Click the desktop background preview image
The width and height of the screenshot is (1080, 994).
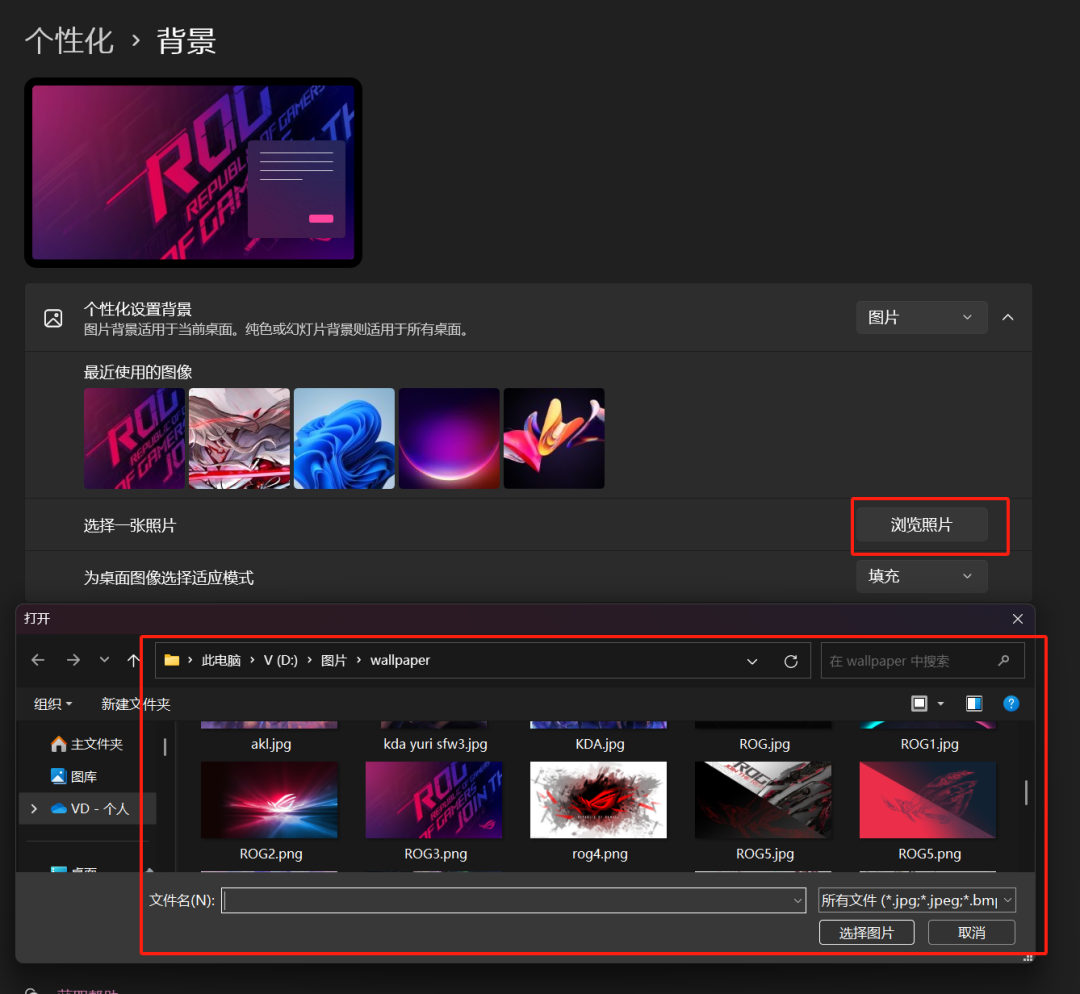coord(194,172)
